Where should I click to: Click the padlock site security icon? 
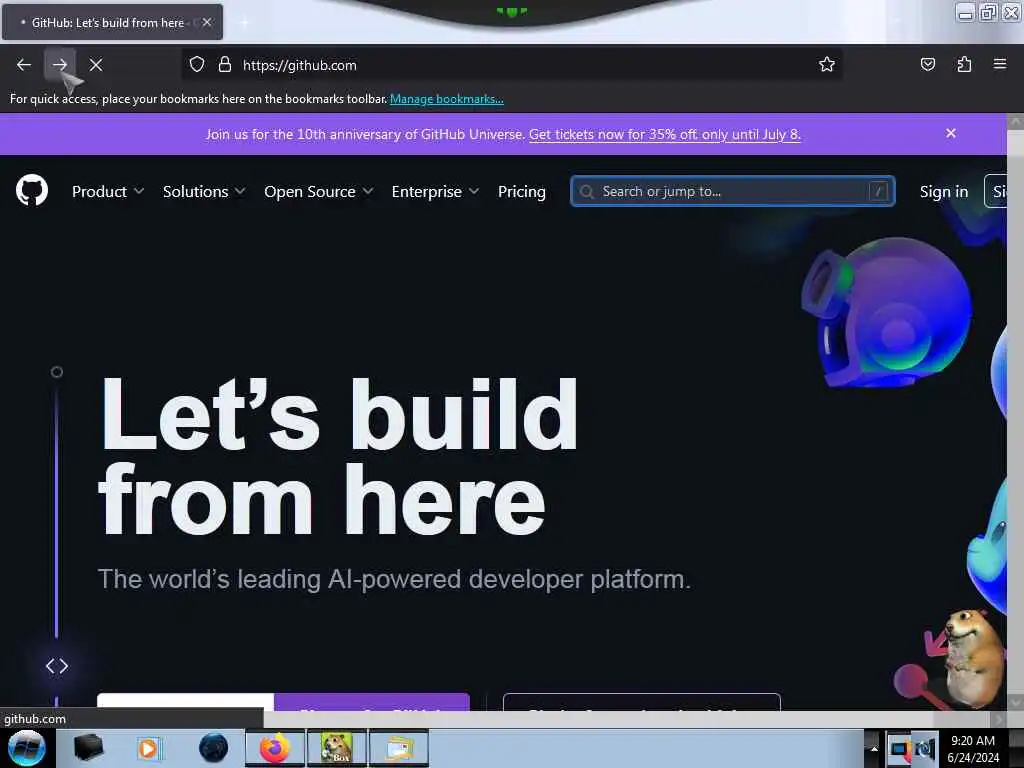tap(225, 65)
